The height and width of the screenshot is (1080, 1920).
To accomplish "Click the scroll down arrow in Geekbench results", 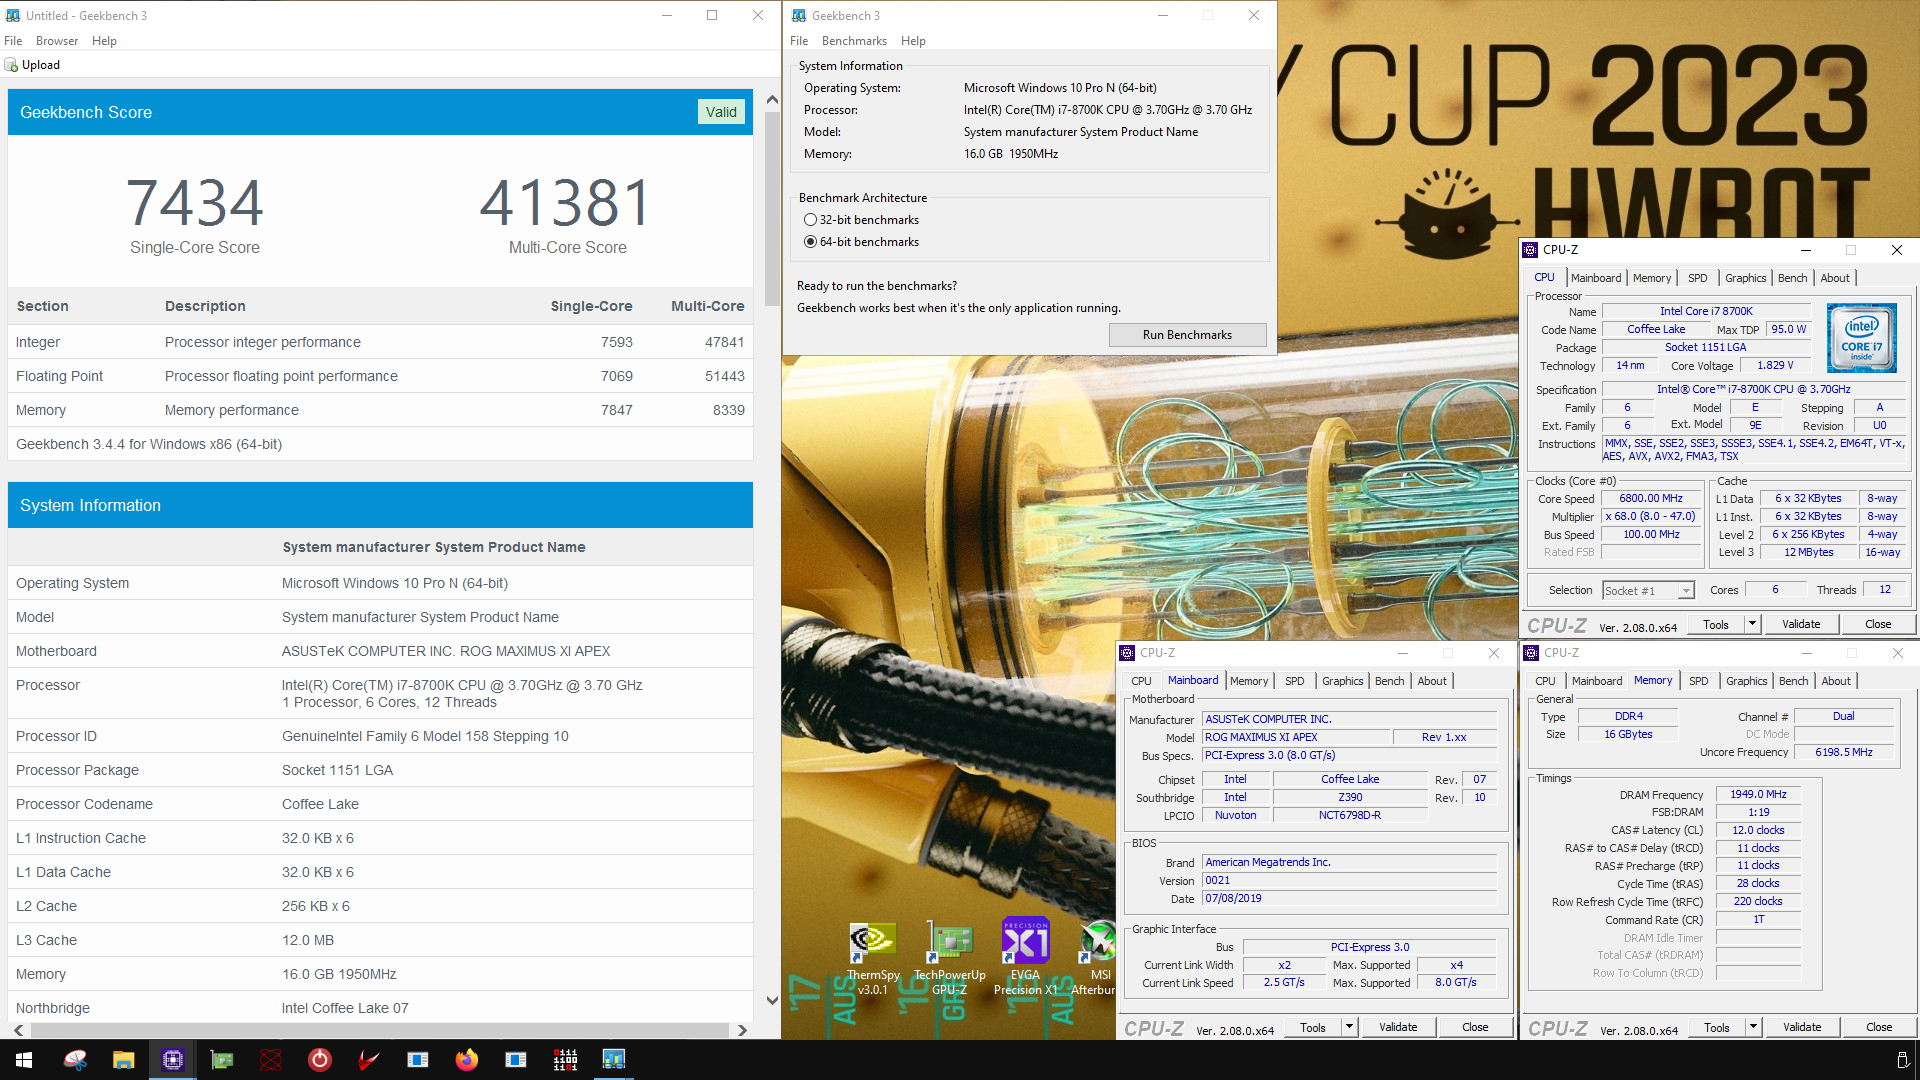I will [772, 1000].
